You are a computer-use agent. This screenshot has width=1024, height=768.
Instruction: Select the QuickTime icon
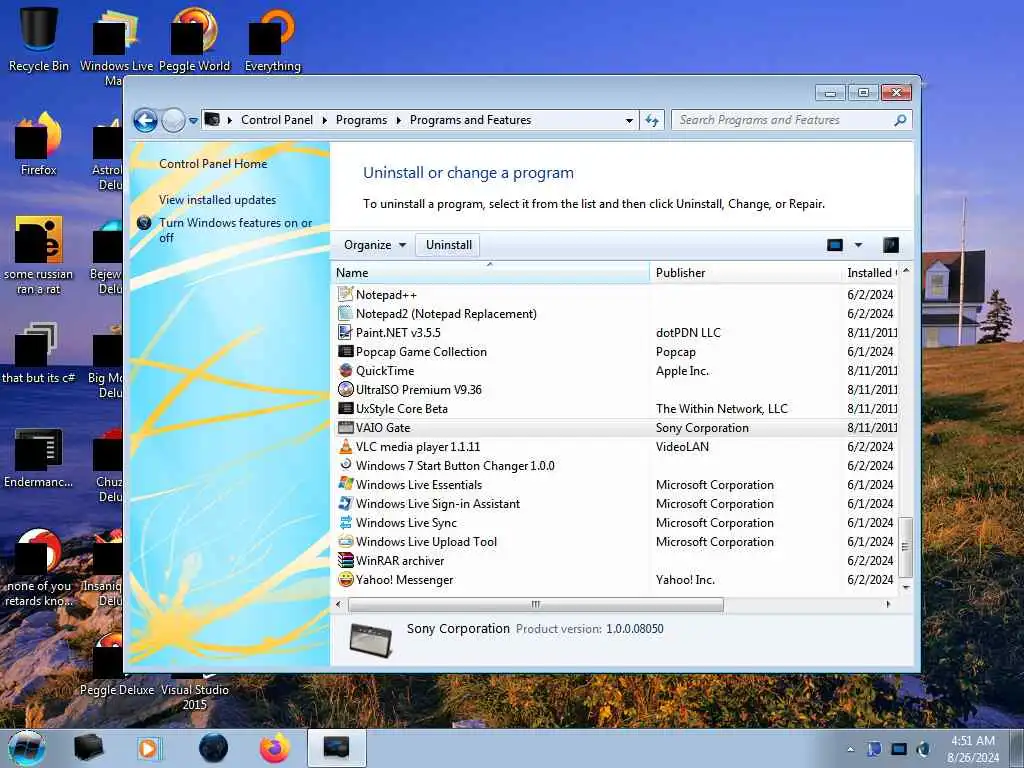pos(345,370)
